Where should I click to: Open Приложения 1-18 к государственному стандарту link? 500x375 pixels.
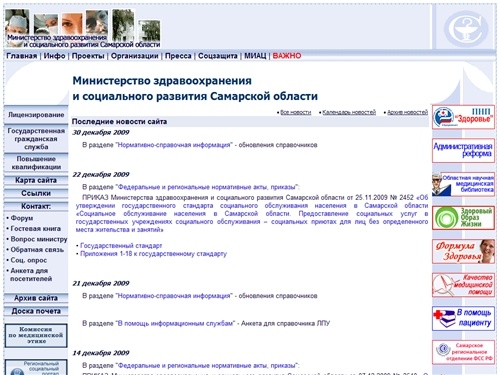[x=153, y=254]
